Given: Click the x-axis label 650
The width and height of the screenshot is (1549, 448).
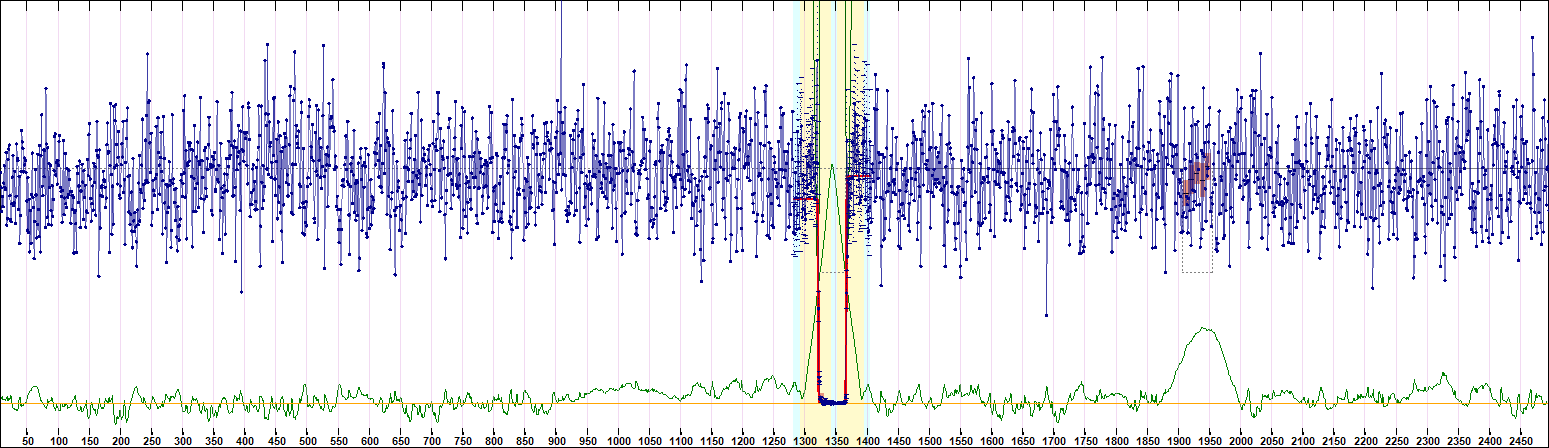Looking at the screenshot, I should (401, 441).
